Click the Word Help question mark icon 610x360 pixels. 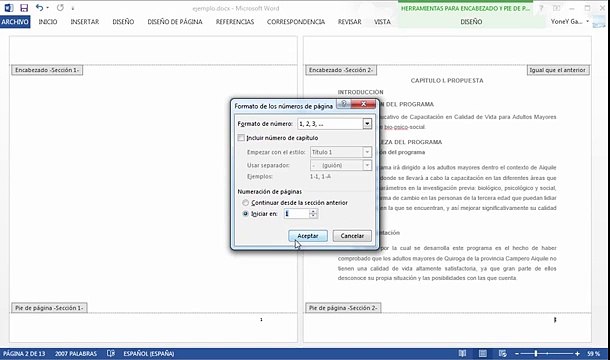coord(541,8)
